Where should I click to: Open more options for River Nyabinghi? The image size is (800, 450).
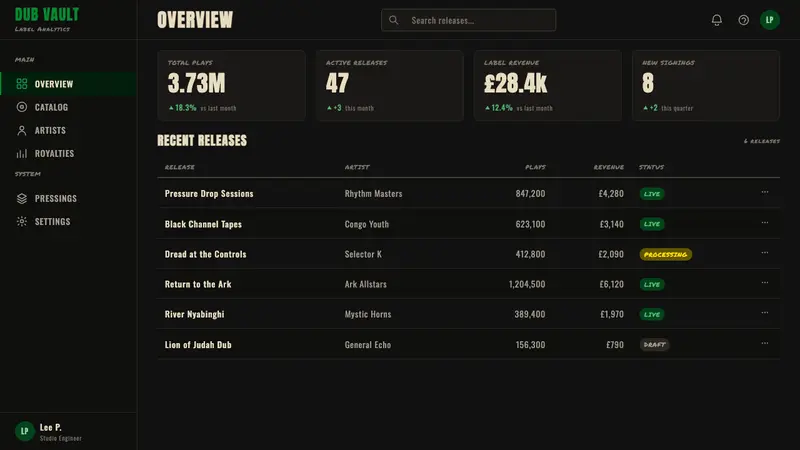tap(764, 313)
